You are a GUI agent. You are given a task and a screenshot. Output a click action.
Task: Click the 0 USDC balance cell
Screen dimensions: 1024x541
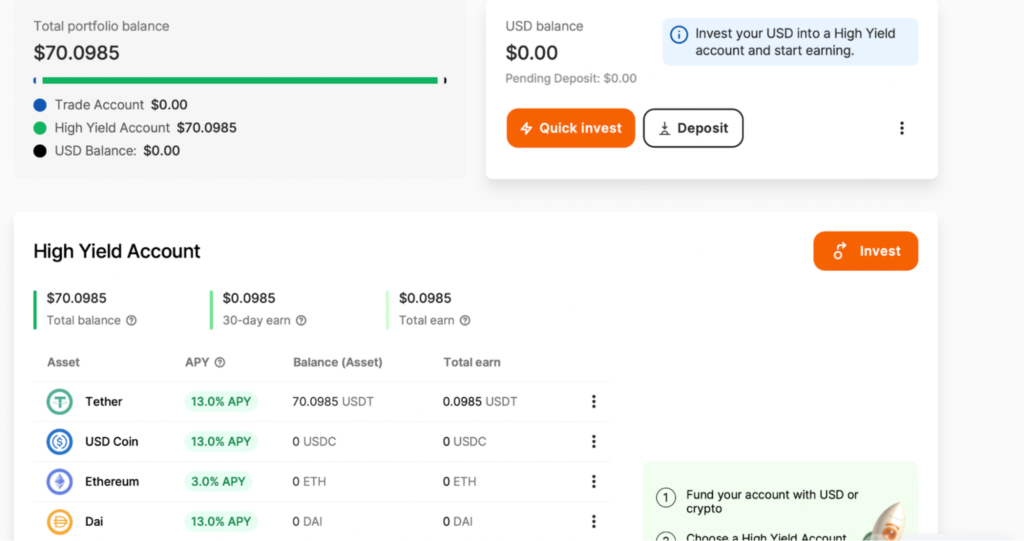[314, 442]
